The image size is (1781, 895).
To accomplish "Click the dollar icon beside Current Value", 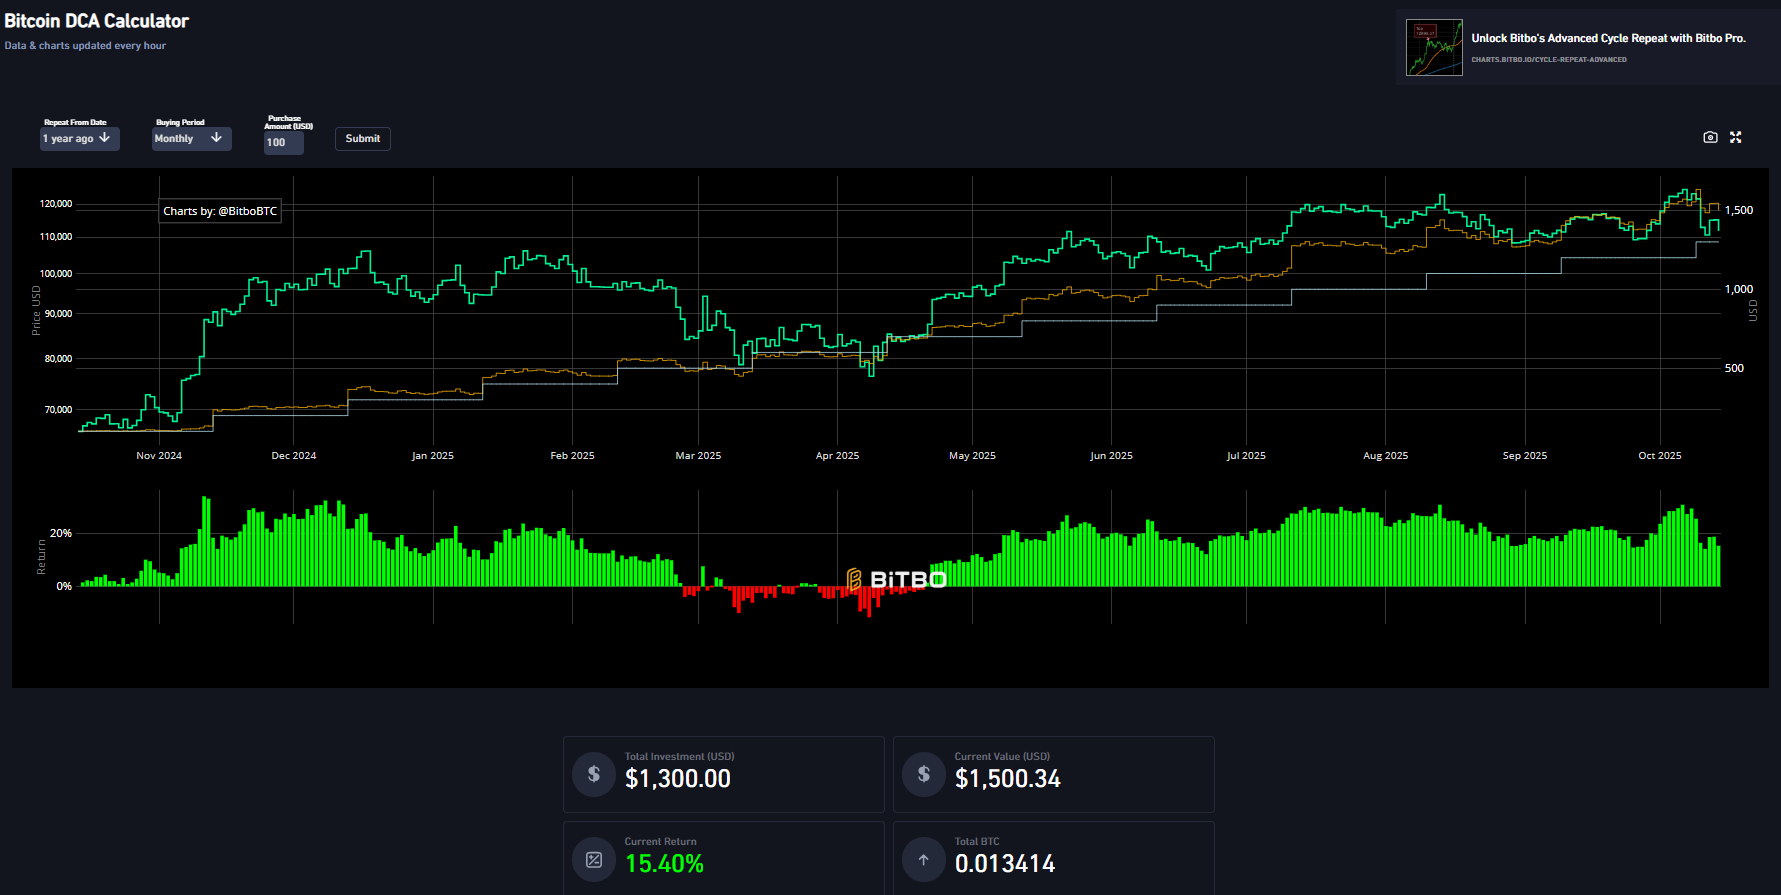I will 923,774.
